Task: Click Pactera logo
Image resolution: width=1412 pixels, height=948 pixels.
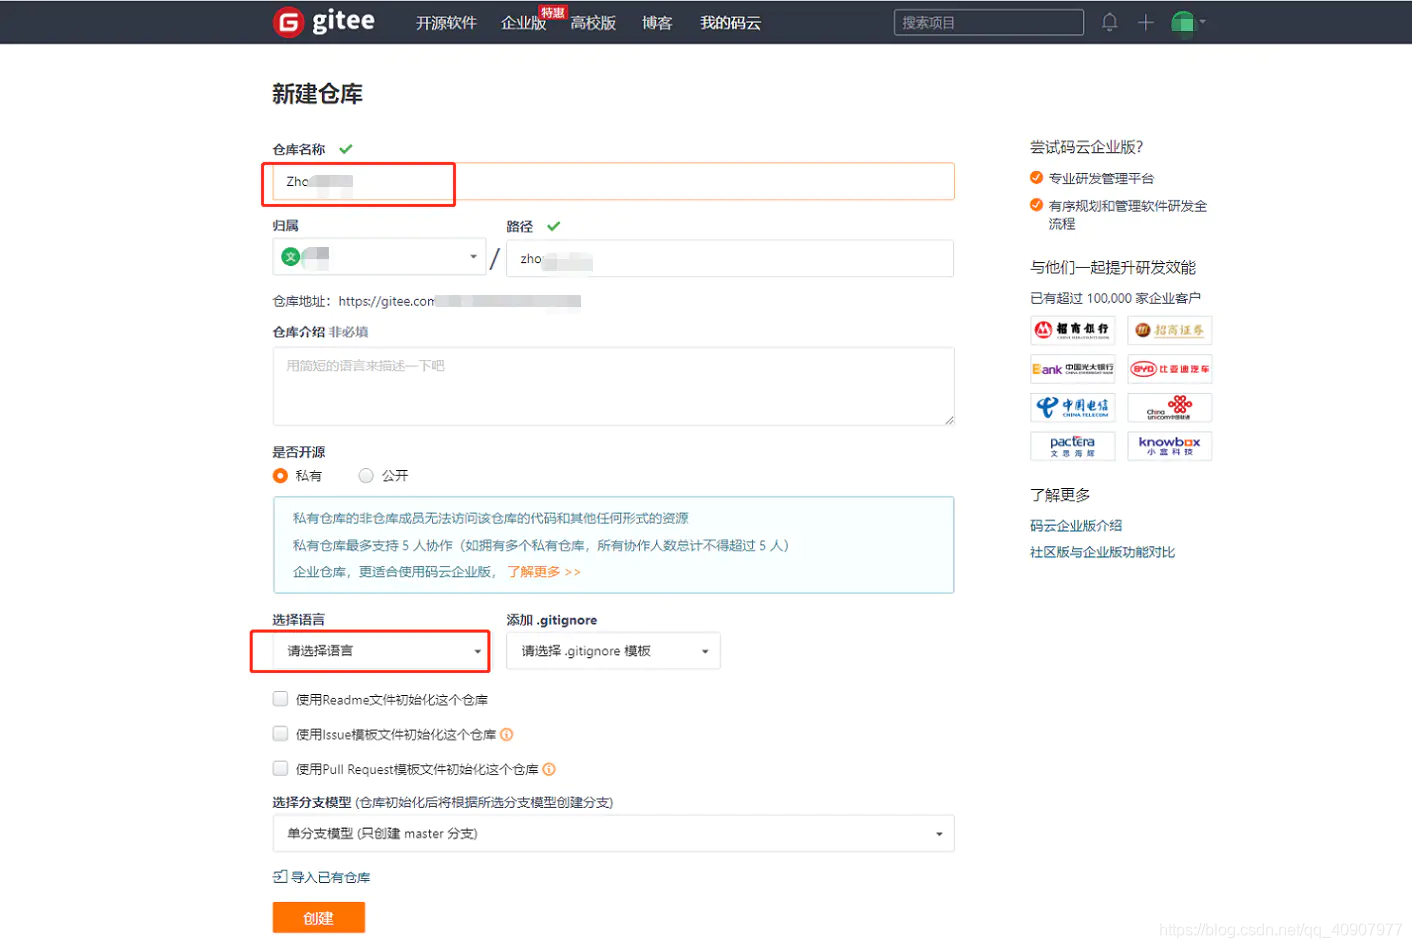Action: click(1073, 446)
